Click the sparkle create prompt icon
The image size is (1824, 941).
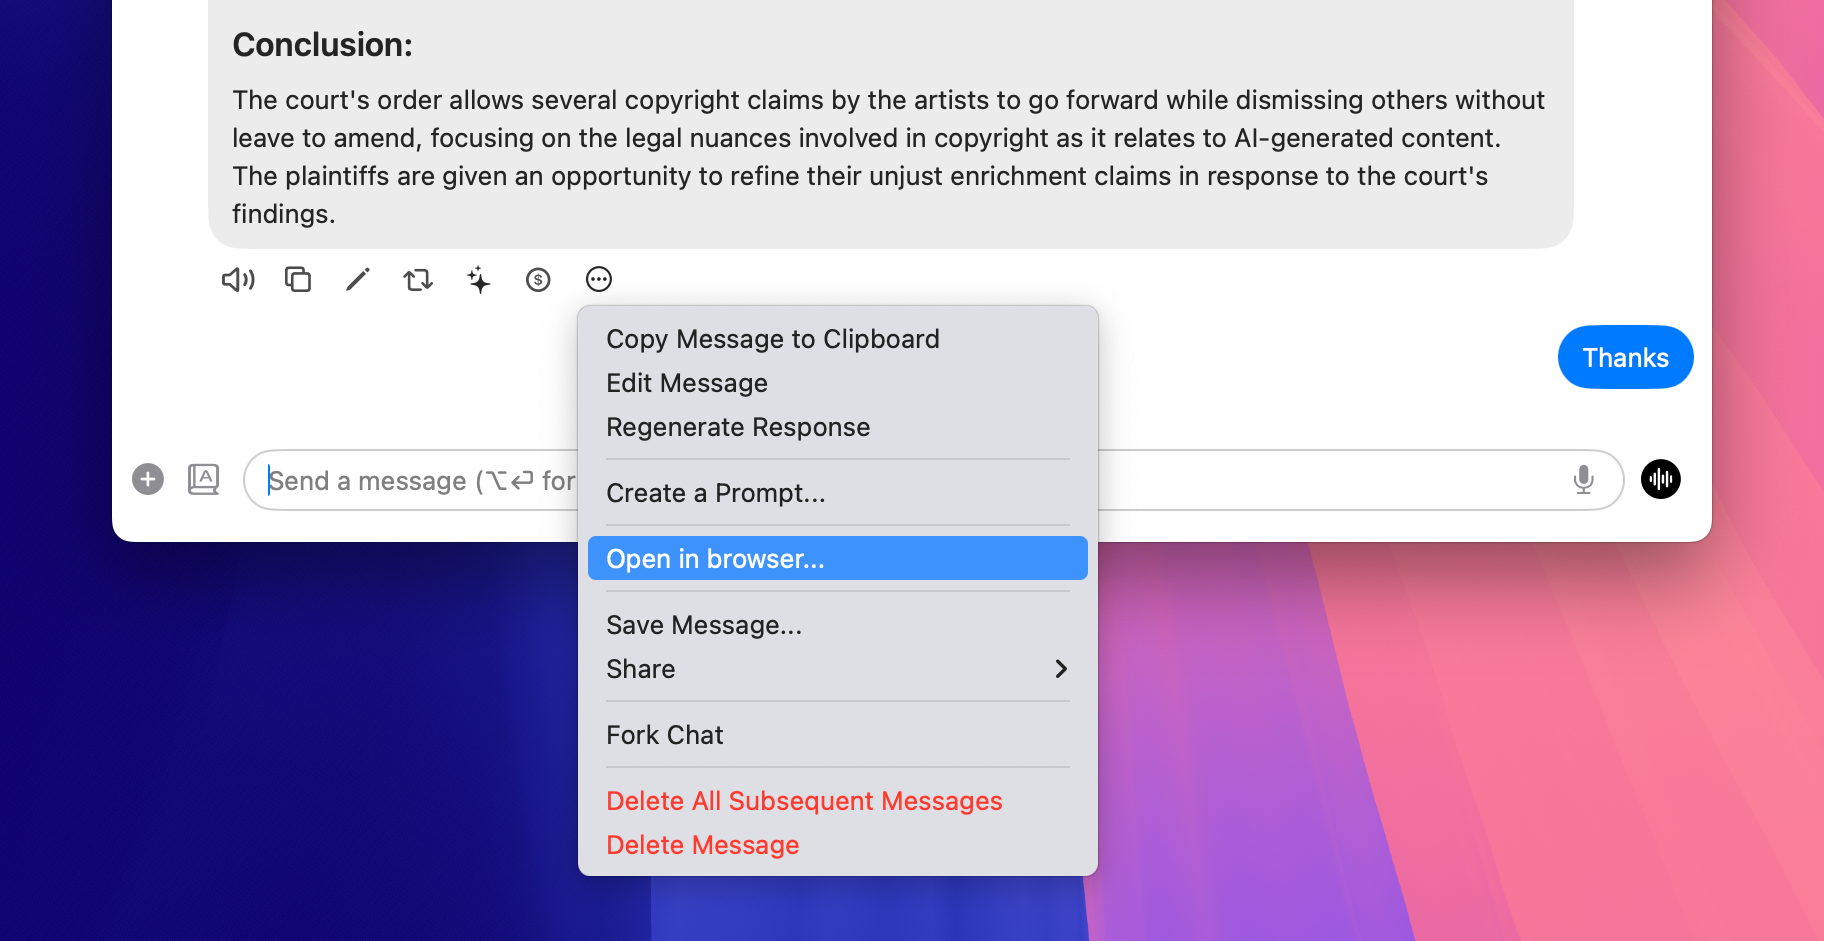pyautogui.click(x=479, y=280)
